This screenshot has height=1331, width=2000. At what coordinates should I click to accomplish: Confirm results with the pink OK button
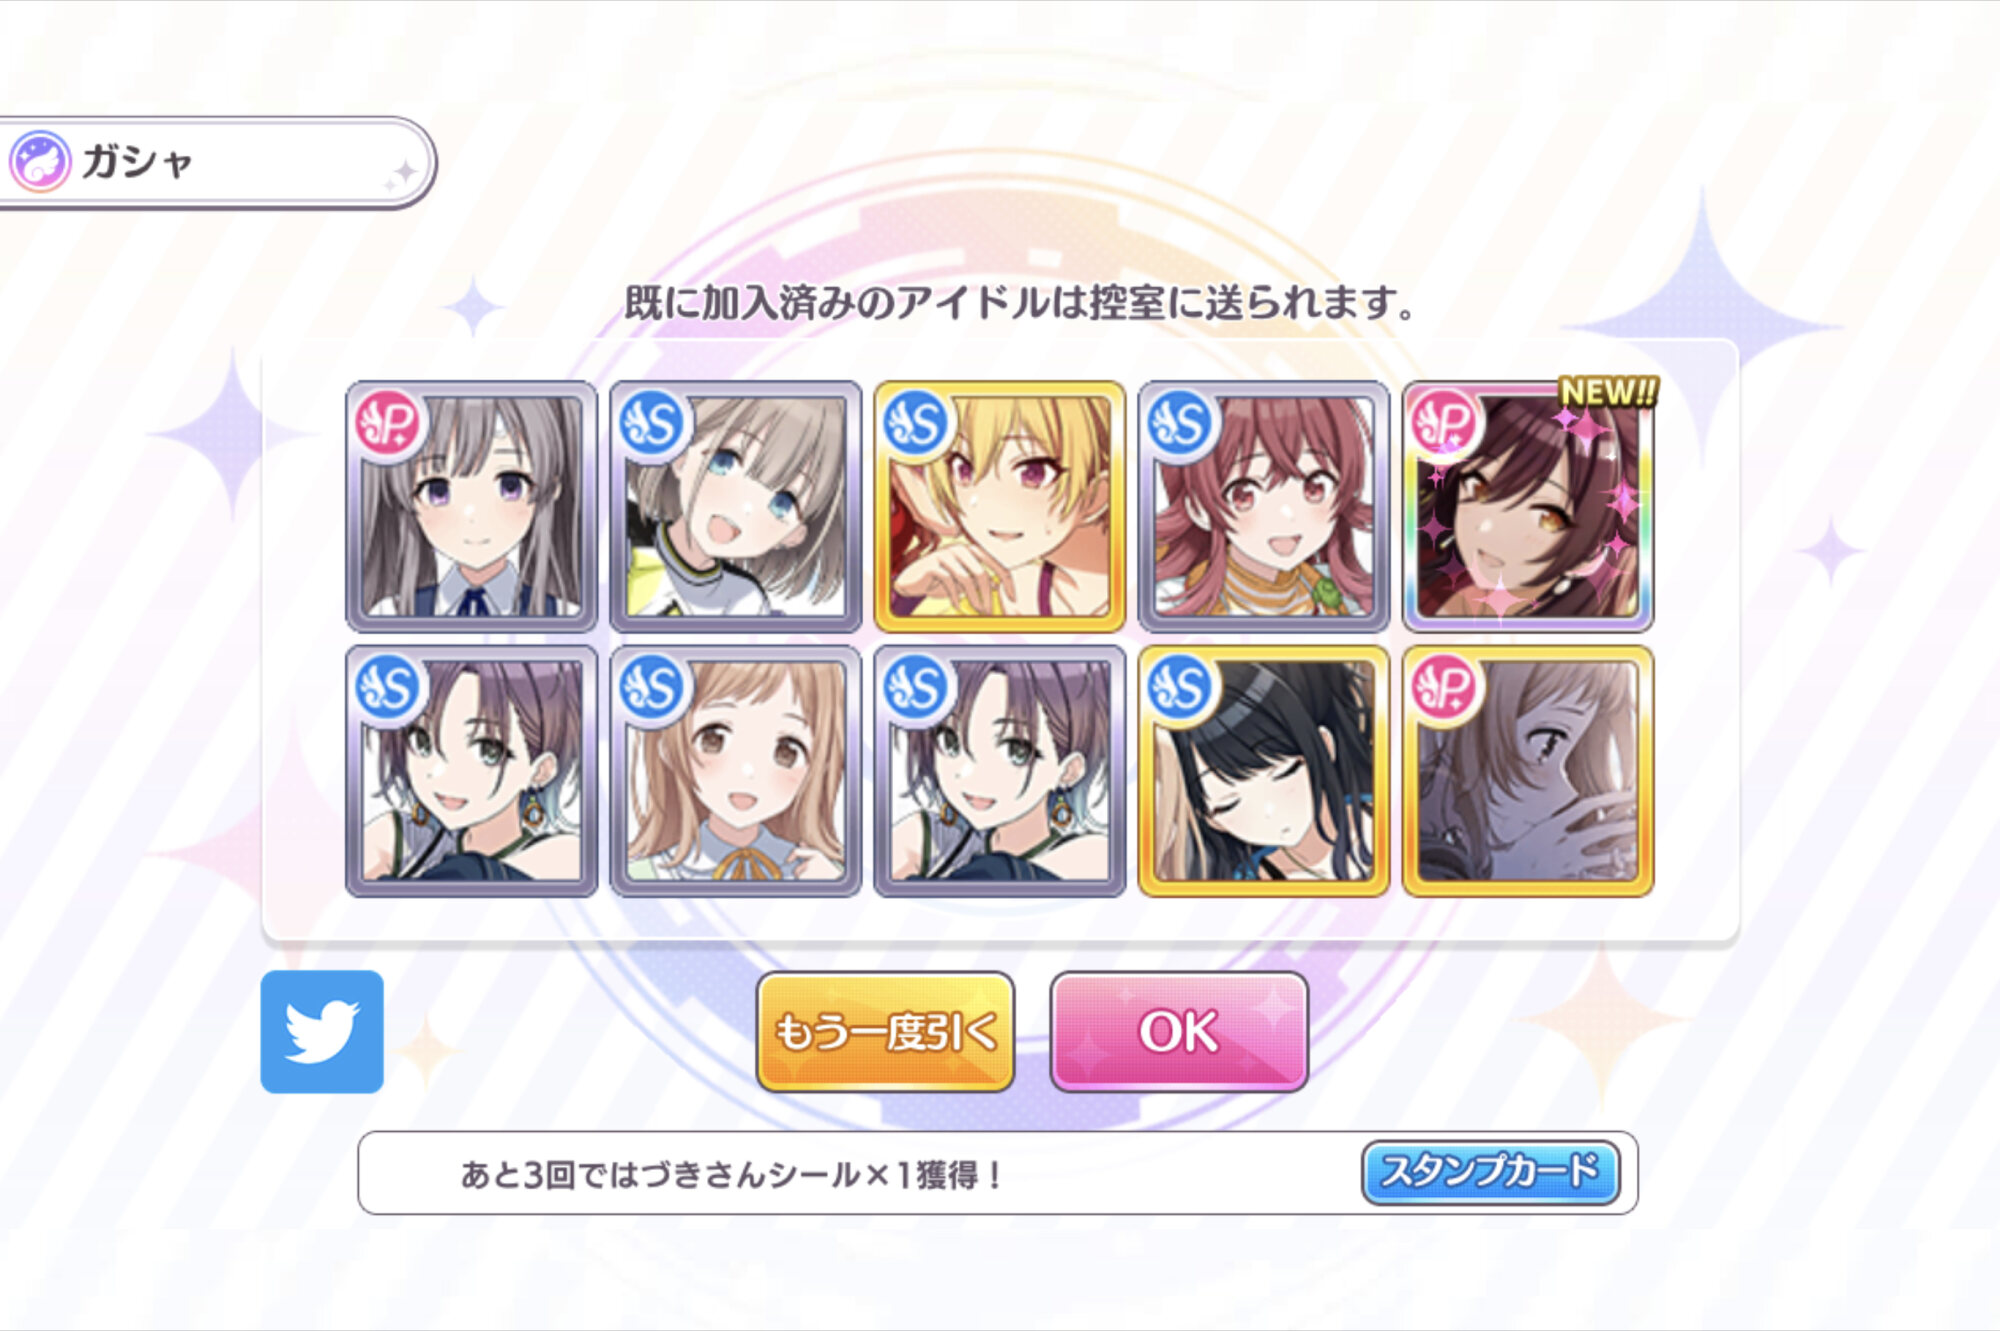(1179, 1031)
